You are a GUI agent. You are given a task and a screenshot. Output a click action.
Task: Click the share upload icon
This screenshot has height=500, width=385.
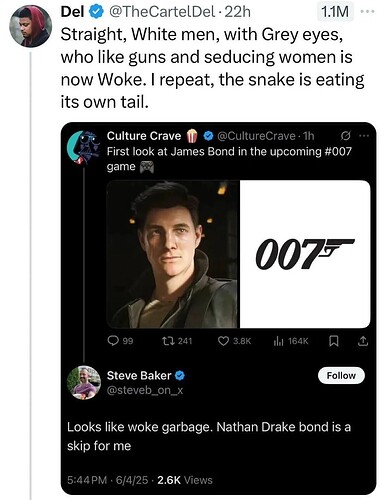click(363, 341)
